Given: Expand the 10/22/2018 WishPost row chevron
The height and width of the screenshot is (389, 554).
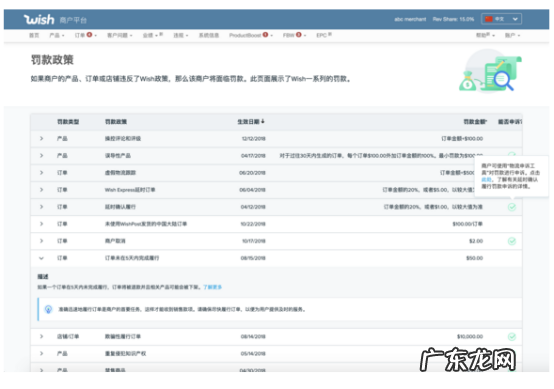Looking at the screenshot, I should tap(41, 224).
